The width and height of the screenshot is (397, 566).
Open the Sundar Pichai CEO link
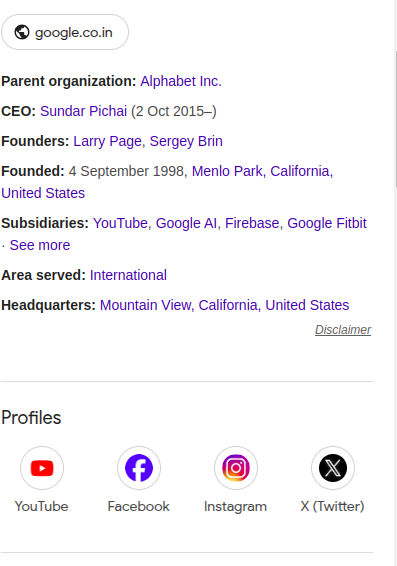tap(83, 111)
